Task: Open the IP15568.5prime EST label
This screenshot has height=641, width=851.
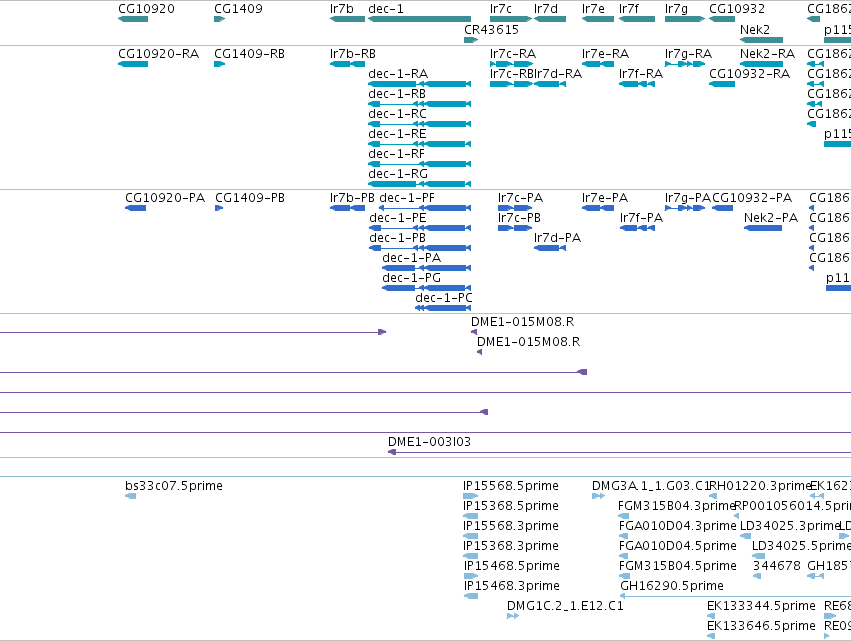Action: (511, 486)
